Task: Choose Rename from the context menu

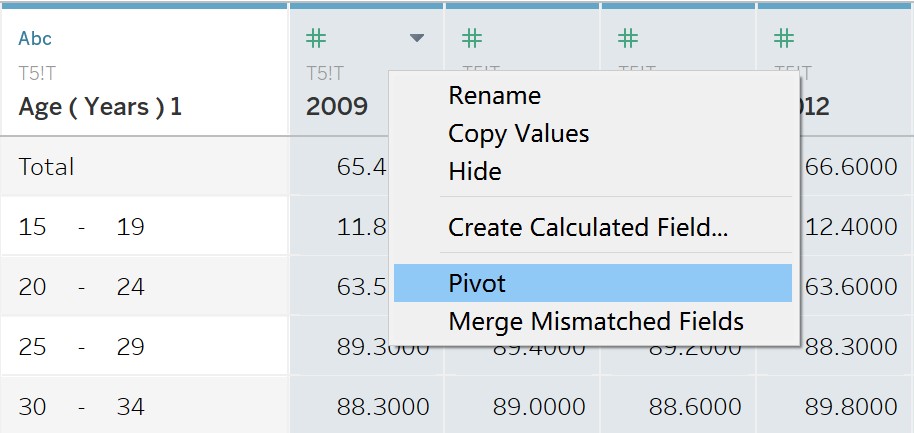Action: 494,96
